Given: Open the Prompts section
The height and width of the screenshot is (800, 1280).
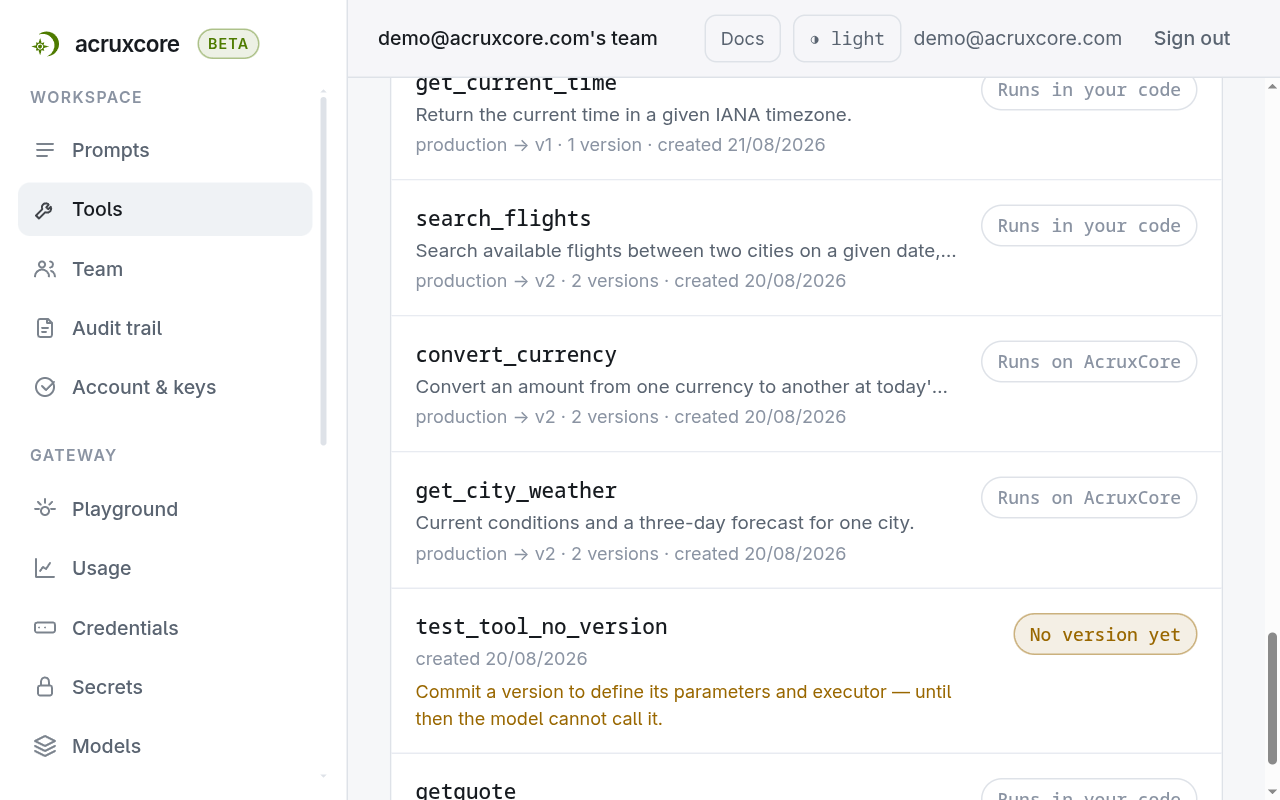Looking at the screenshot, I should [165, 150].
